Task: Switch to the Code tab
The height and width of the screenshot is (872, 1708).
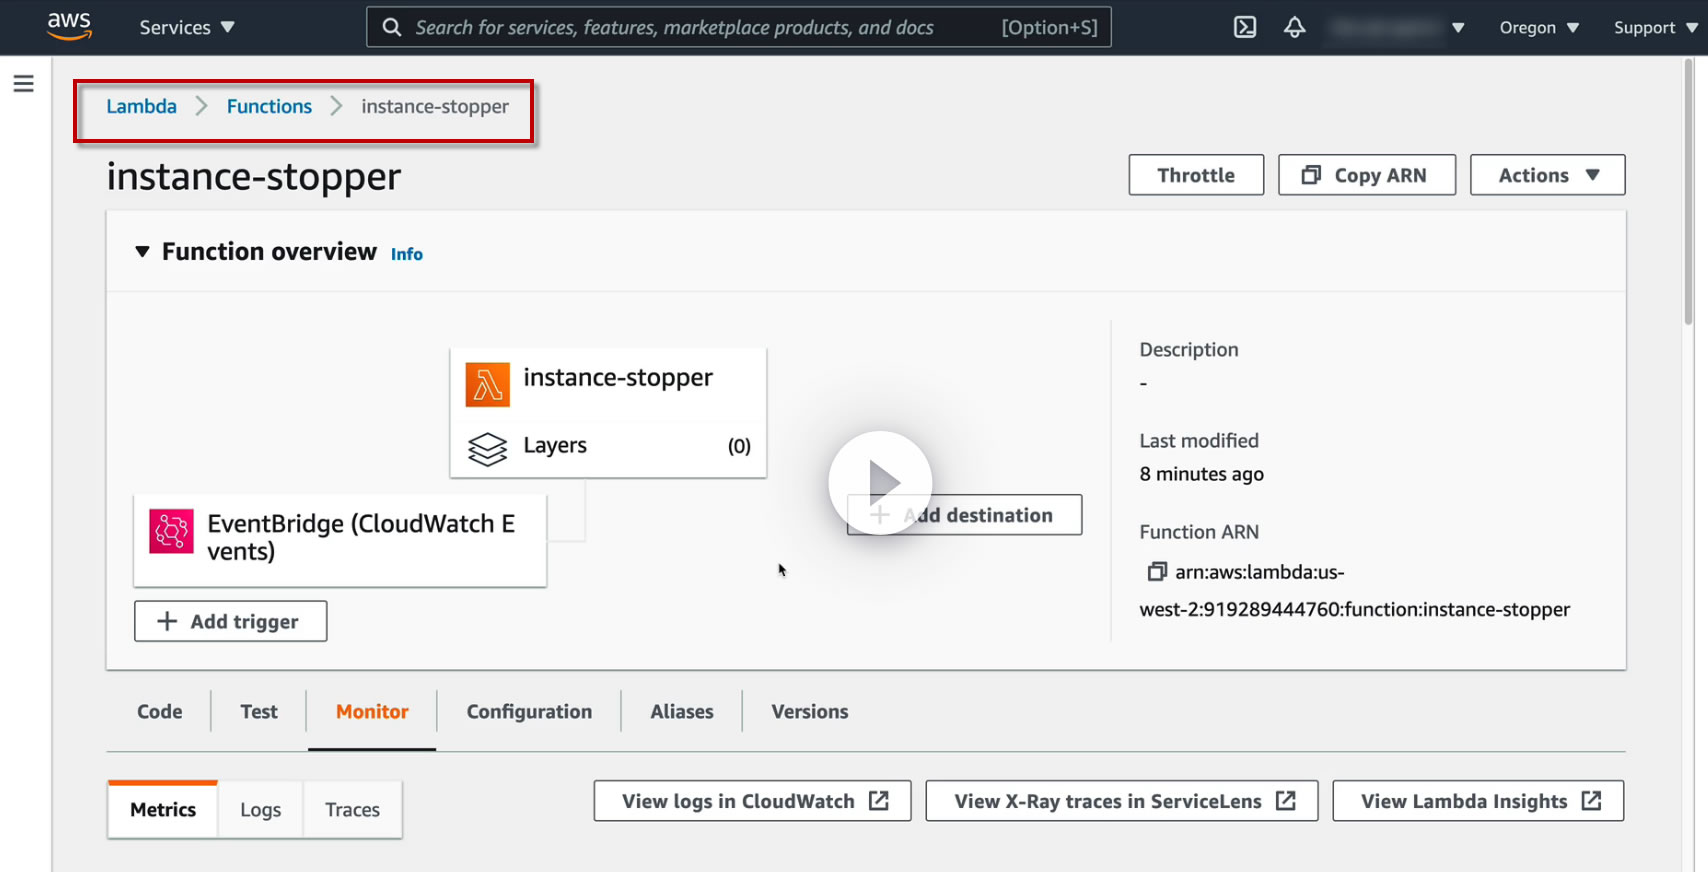Action: click(x=160, y=711)
